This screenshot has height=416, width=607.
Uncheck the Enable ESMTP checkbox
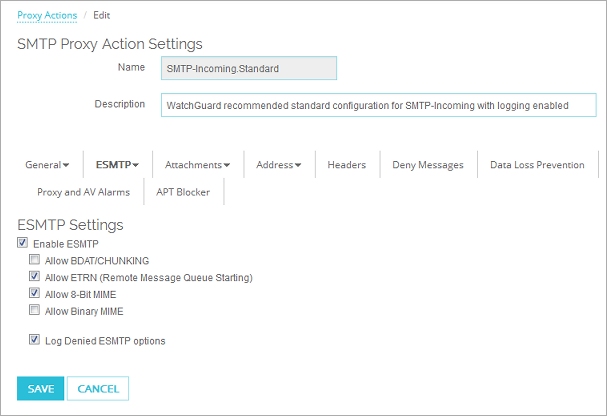coord(23,243)
